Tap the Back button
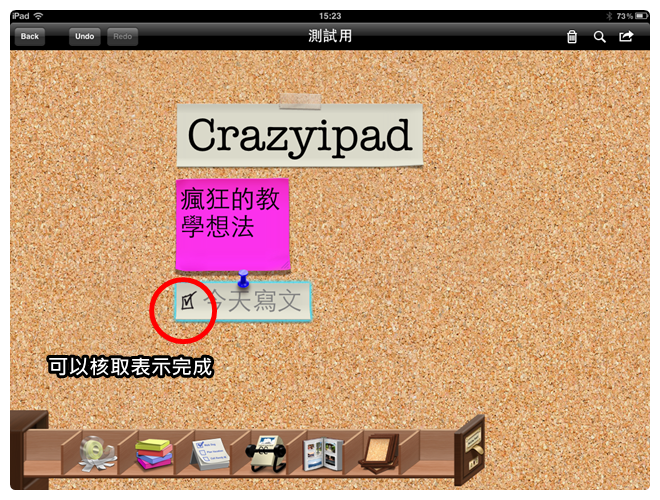The image size is (660, 500). coord(29,37)
